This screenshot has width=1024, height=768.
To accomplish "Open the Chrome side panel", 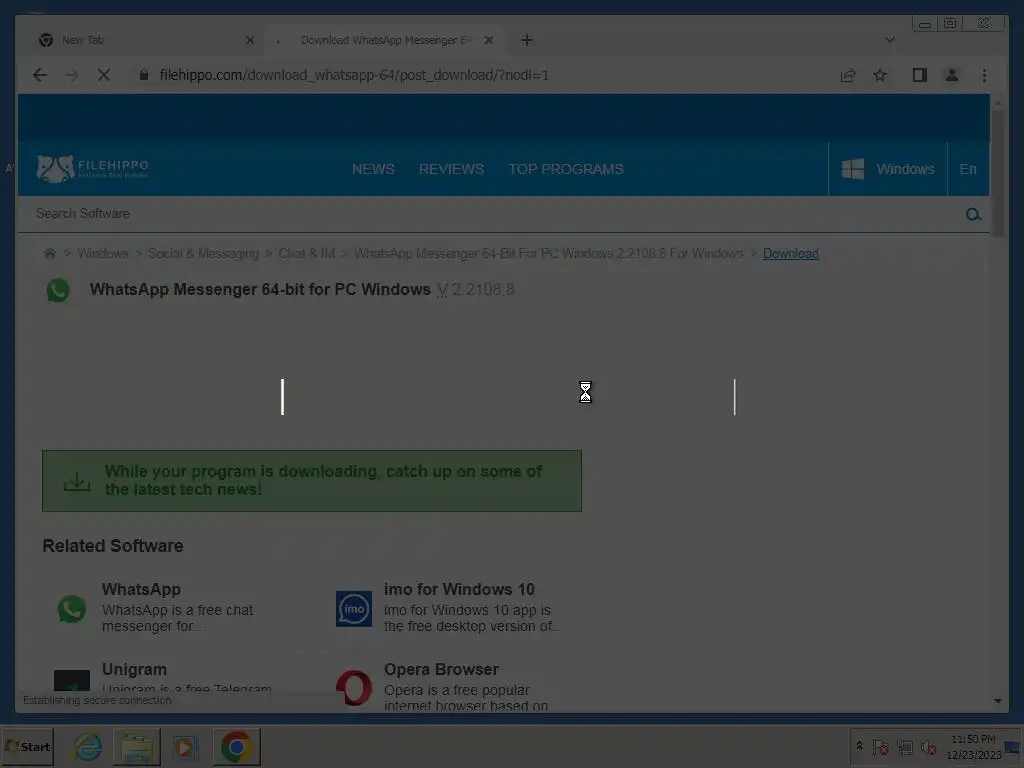I will 920,75.
